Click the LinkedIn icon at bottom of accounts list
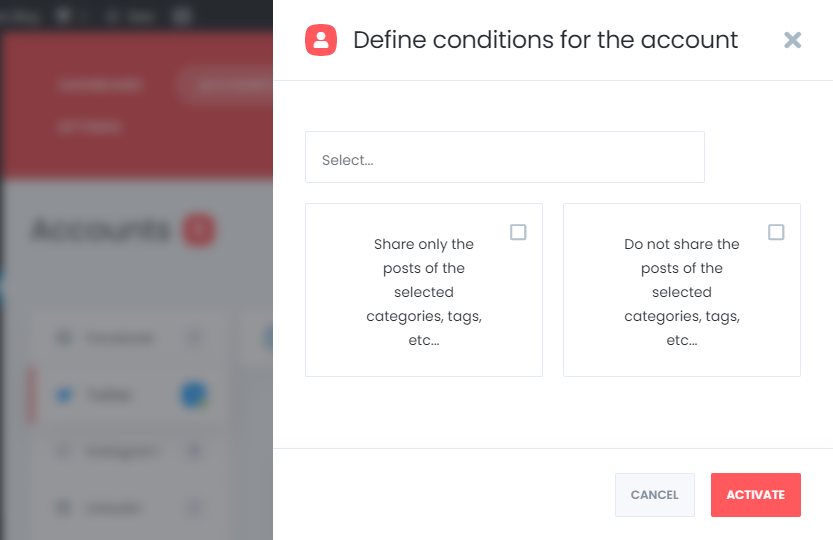The height and width of the screenshot is (540, 833). 64,508
